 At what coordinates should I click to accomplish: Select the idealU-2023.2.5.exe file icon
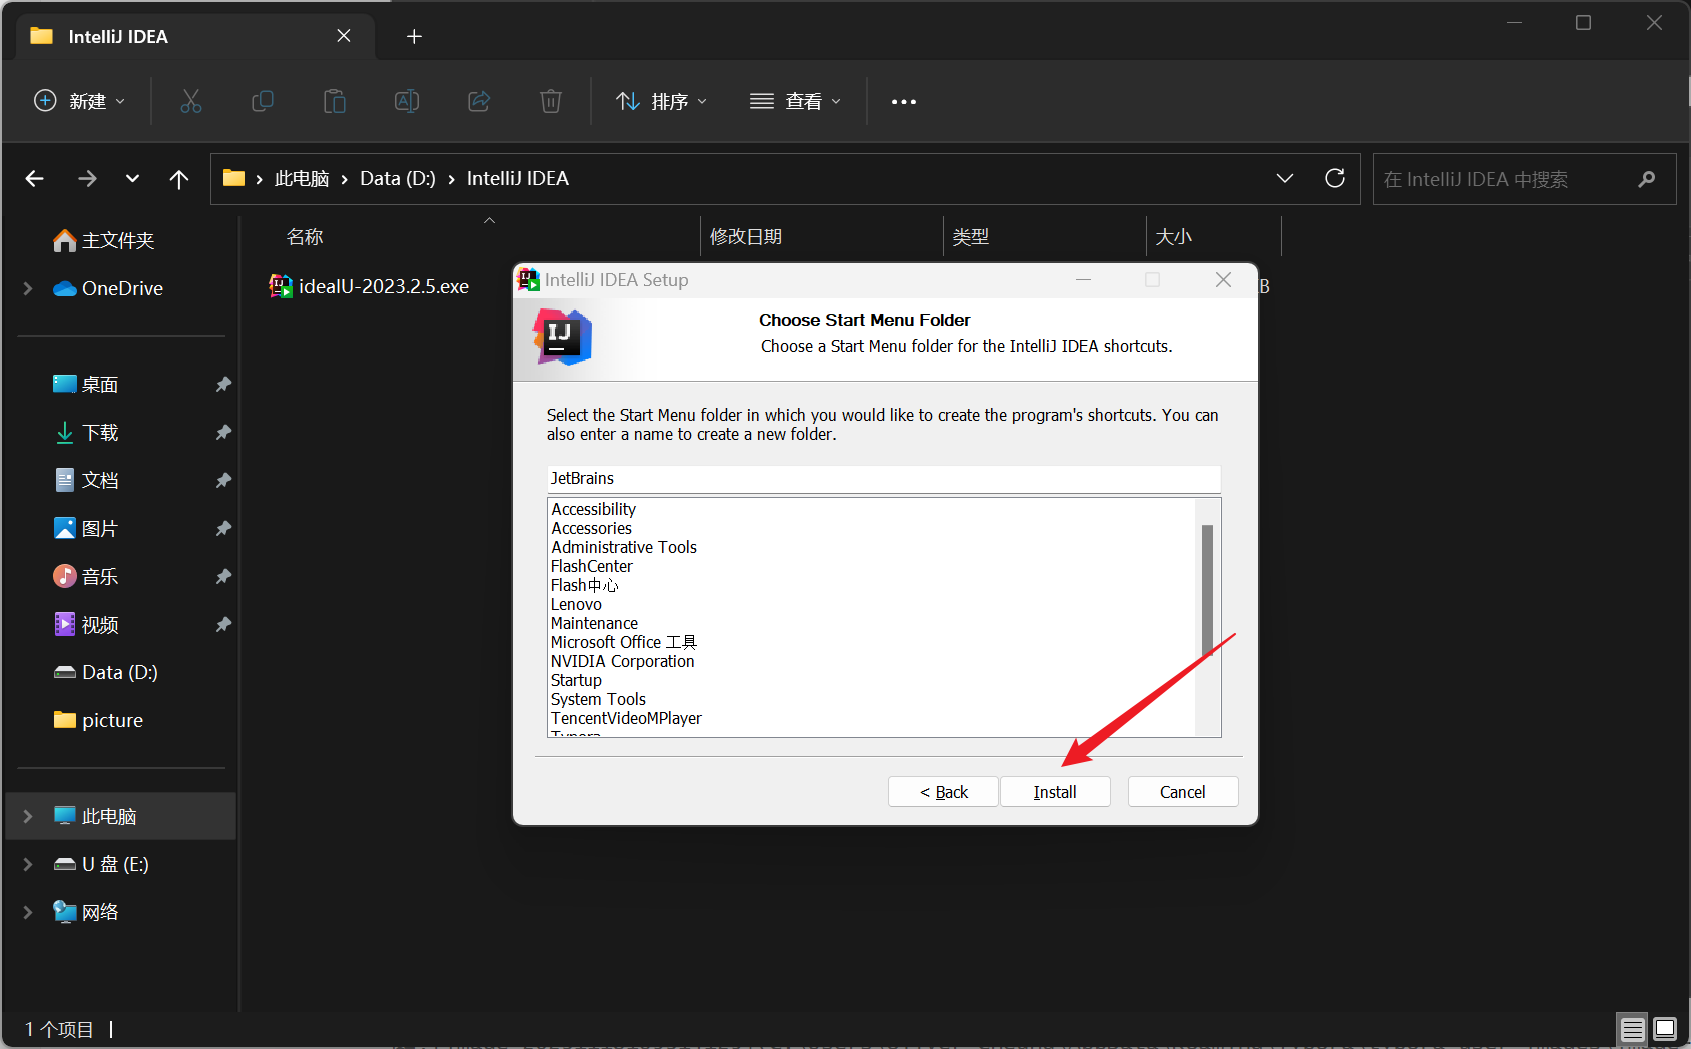coord(281,286)
